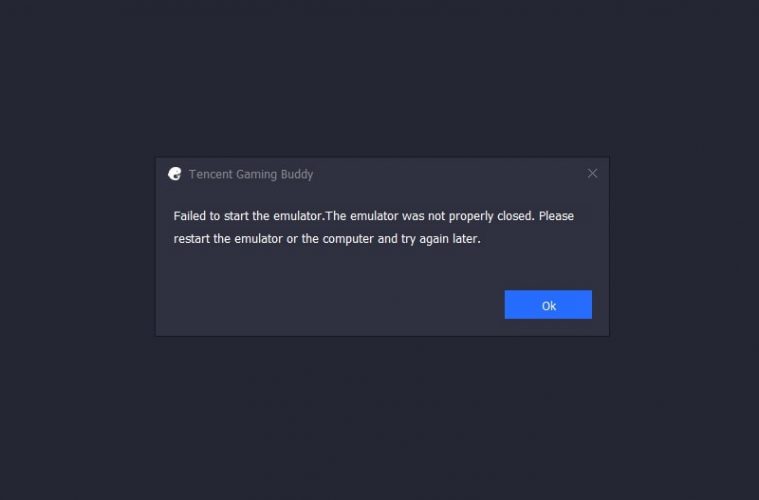The width and height of the screenshot is (759, 500).
Task: Click the word "Tencent" in the title
Action: [x=211, y=174]
